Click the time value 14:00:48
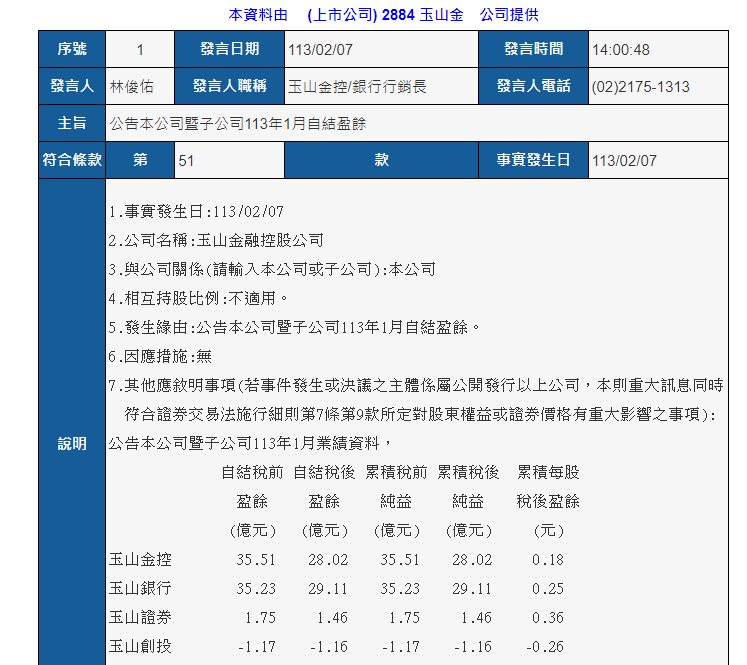The height and width of the screenshot is (665, 747). [x=620, y=50]
